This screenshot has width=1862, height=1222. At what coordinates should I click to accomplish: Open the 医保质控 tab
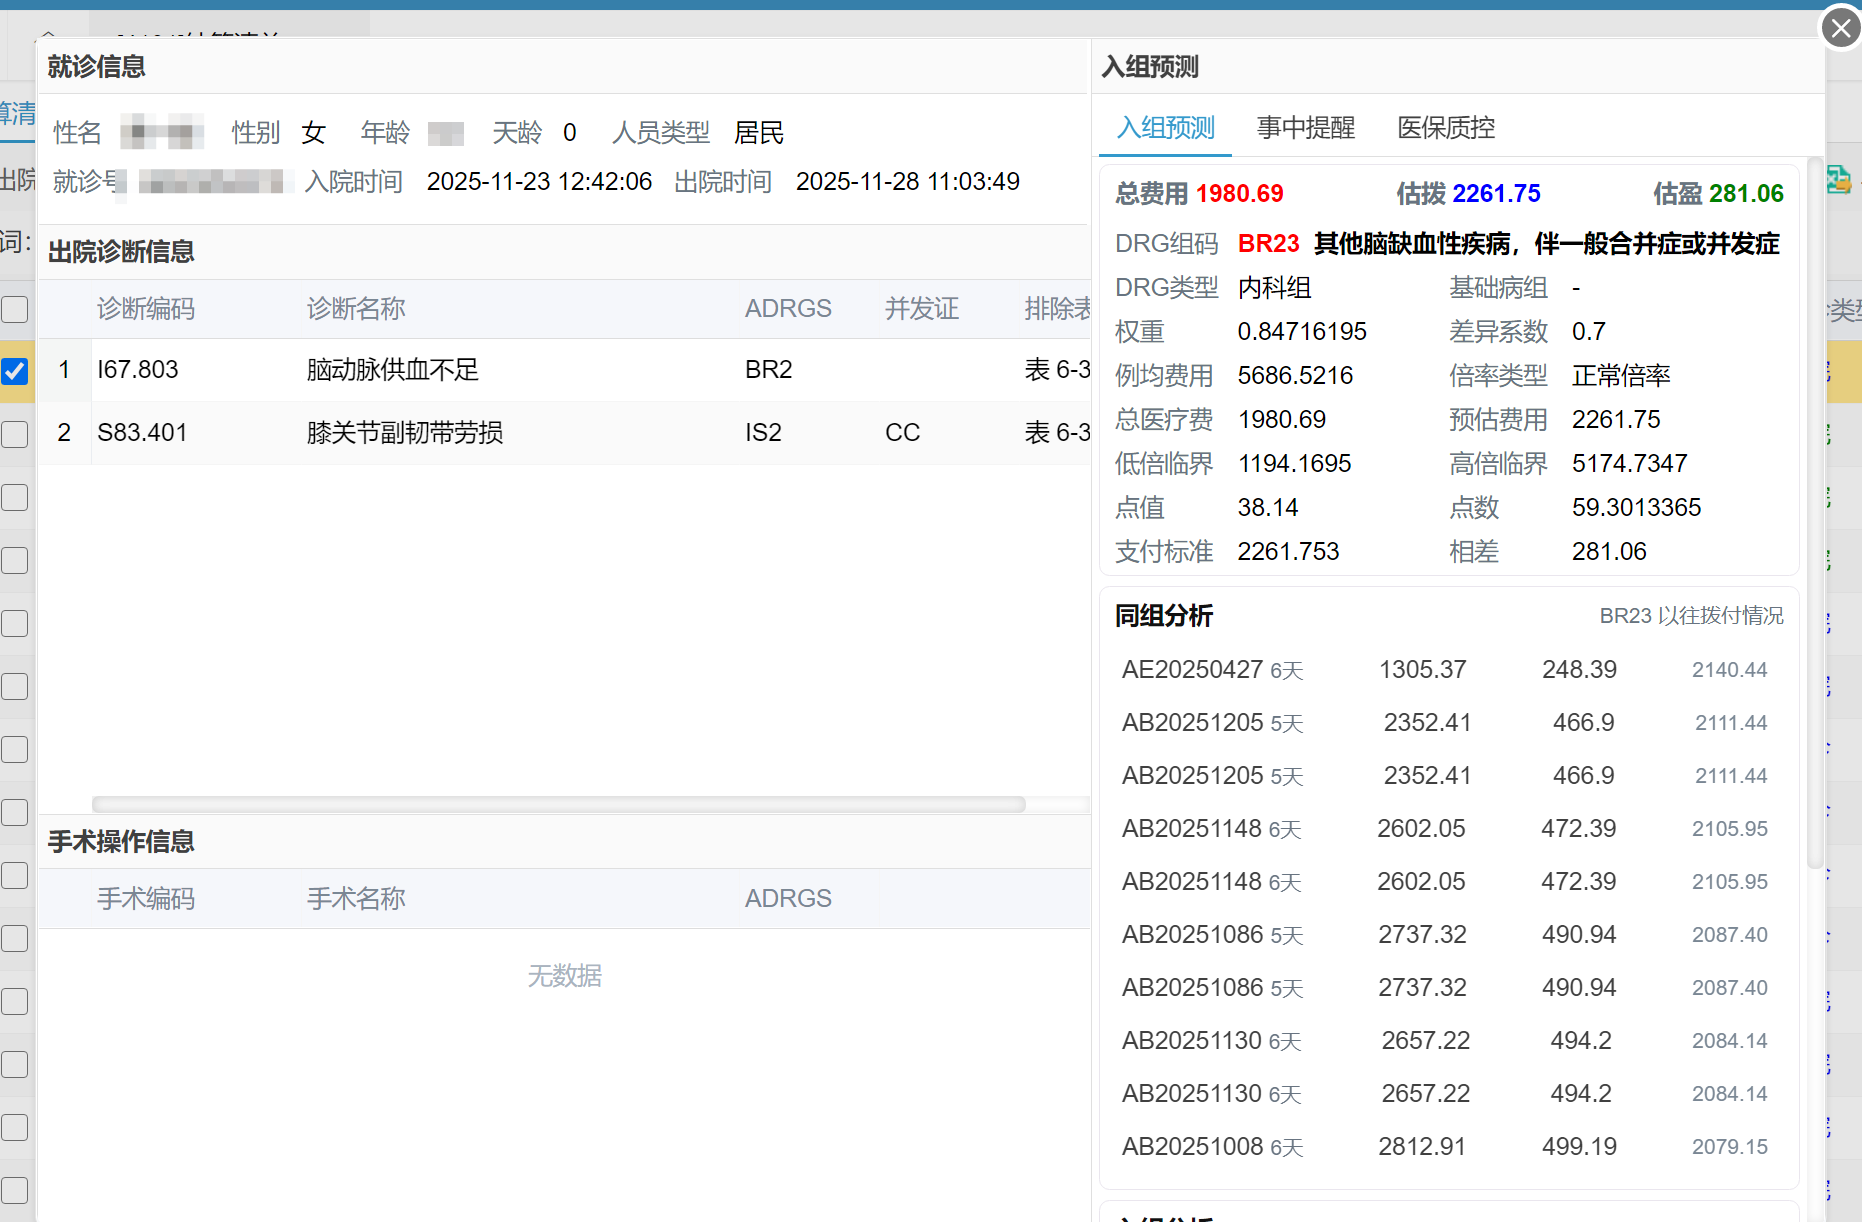point(1445,128)
